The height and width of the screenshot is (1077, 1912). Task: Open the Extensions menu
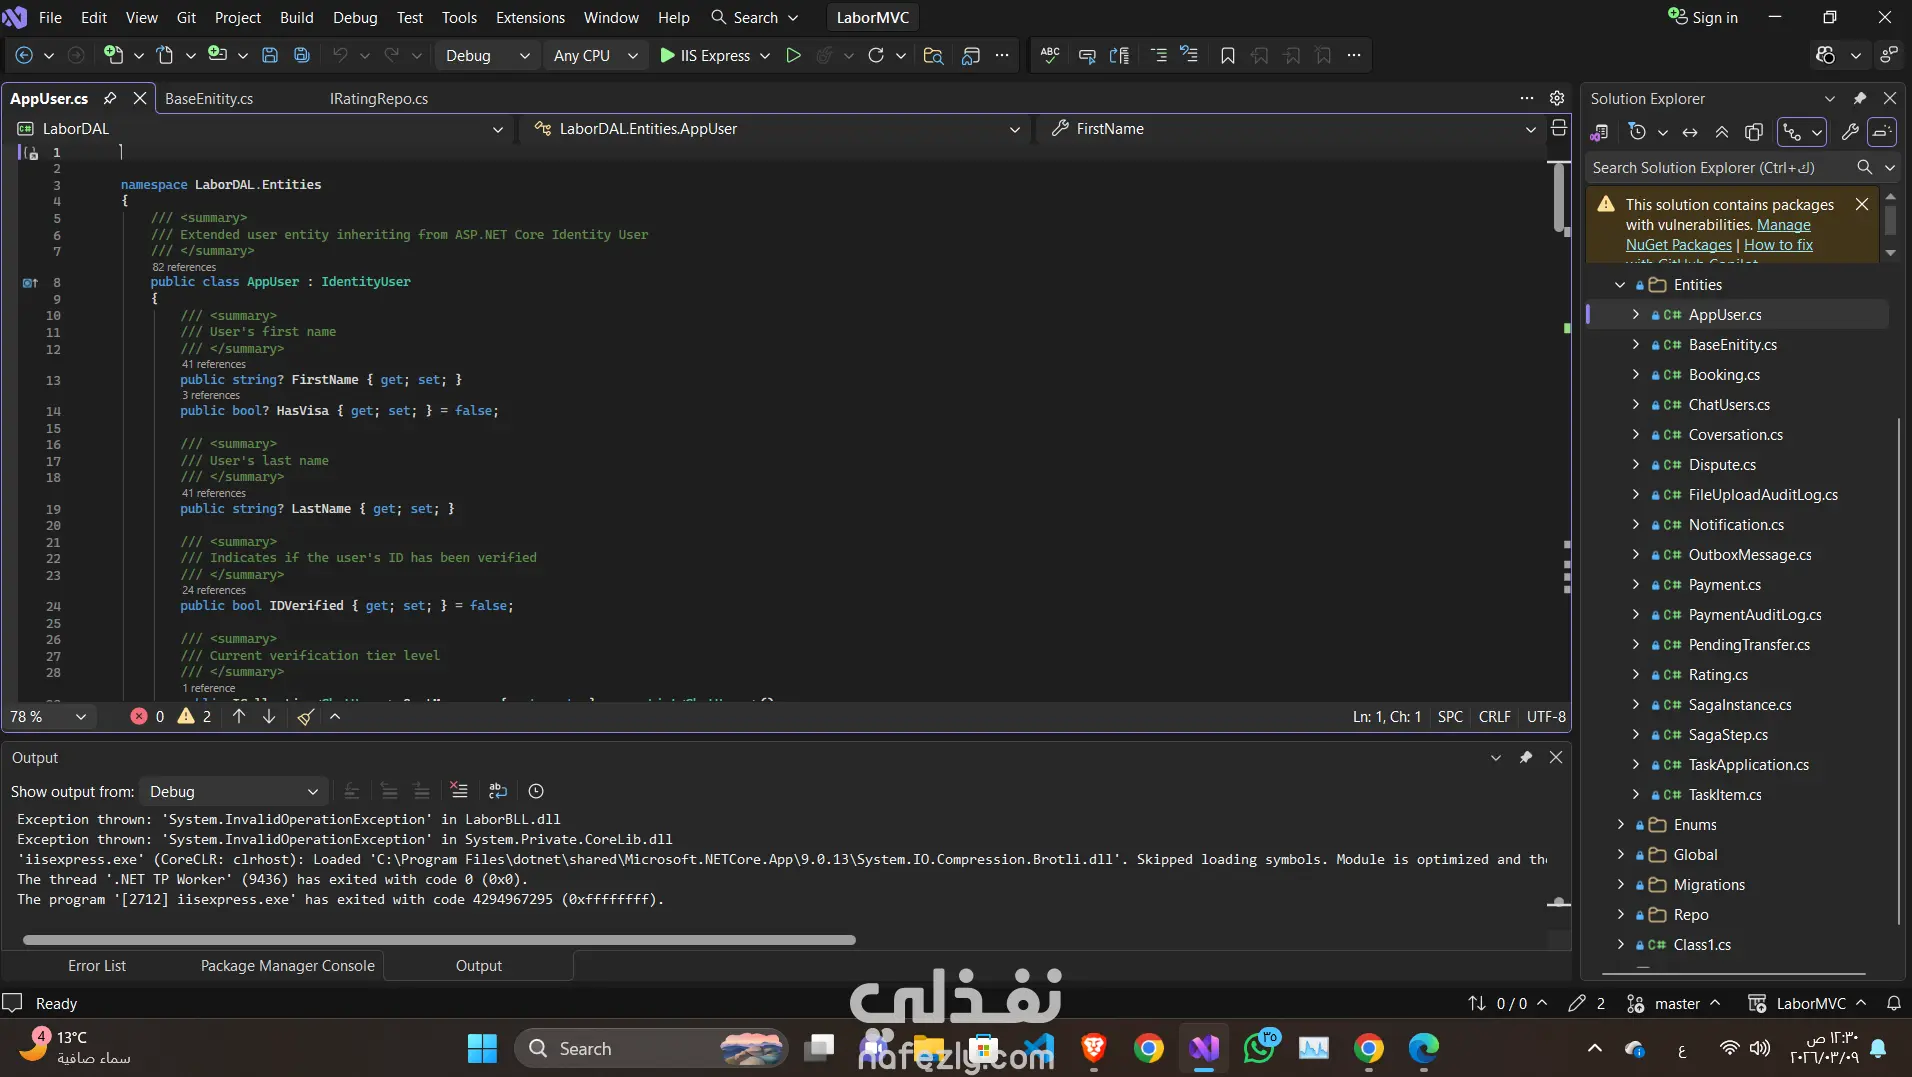(x=530, y=17)
